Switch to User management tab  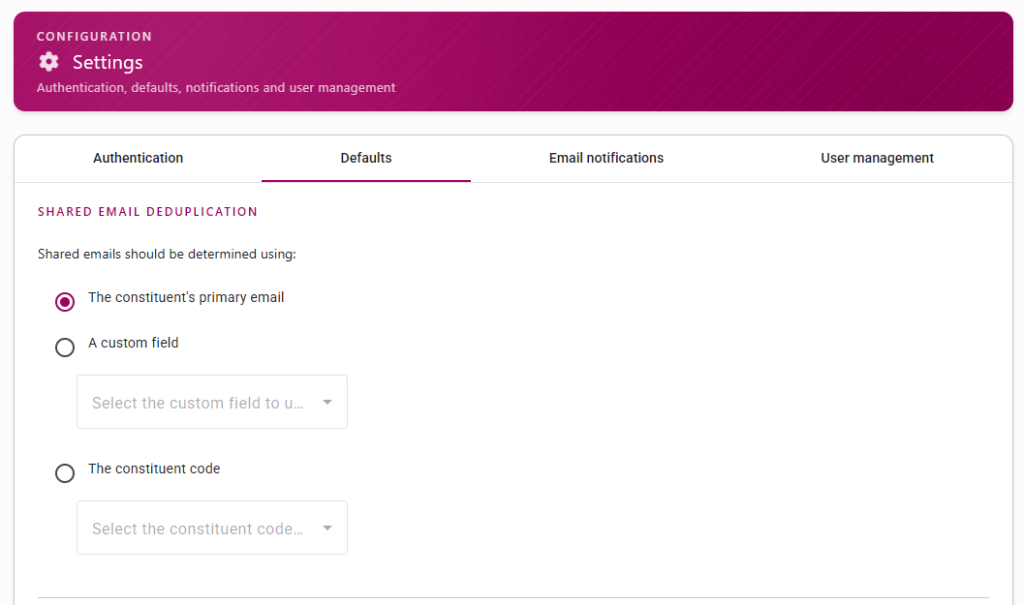pyautogui.click(x=877, y=158)
